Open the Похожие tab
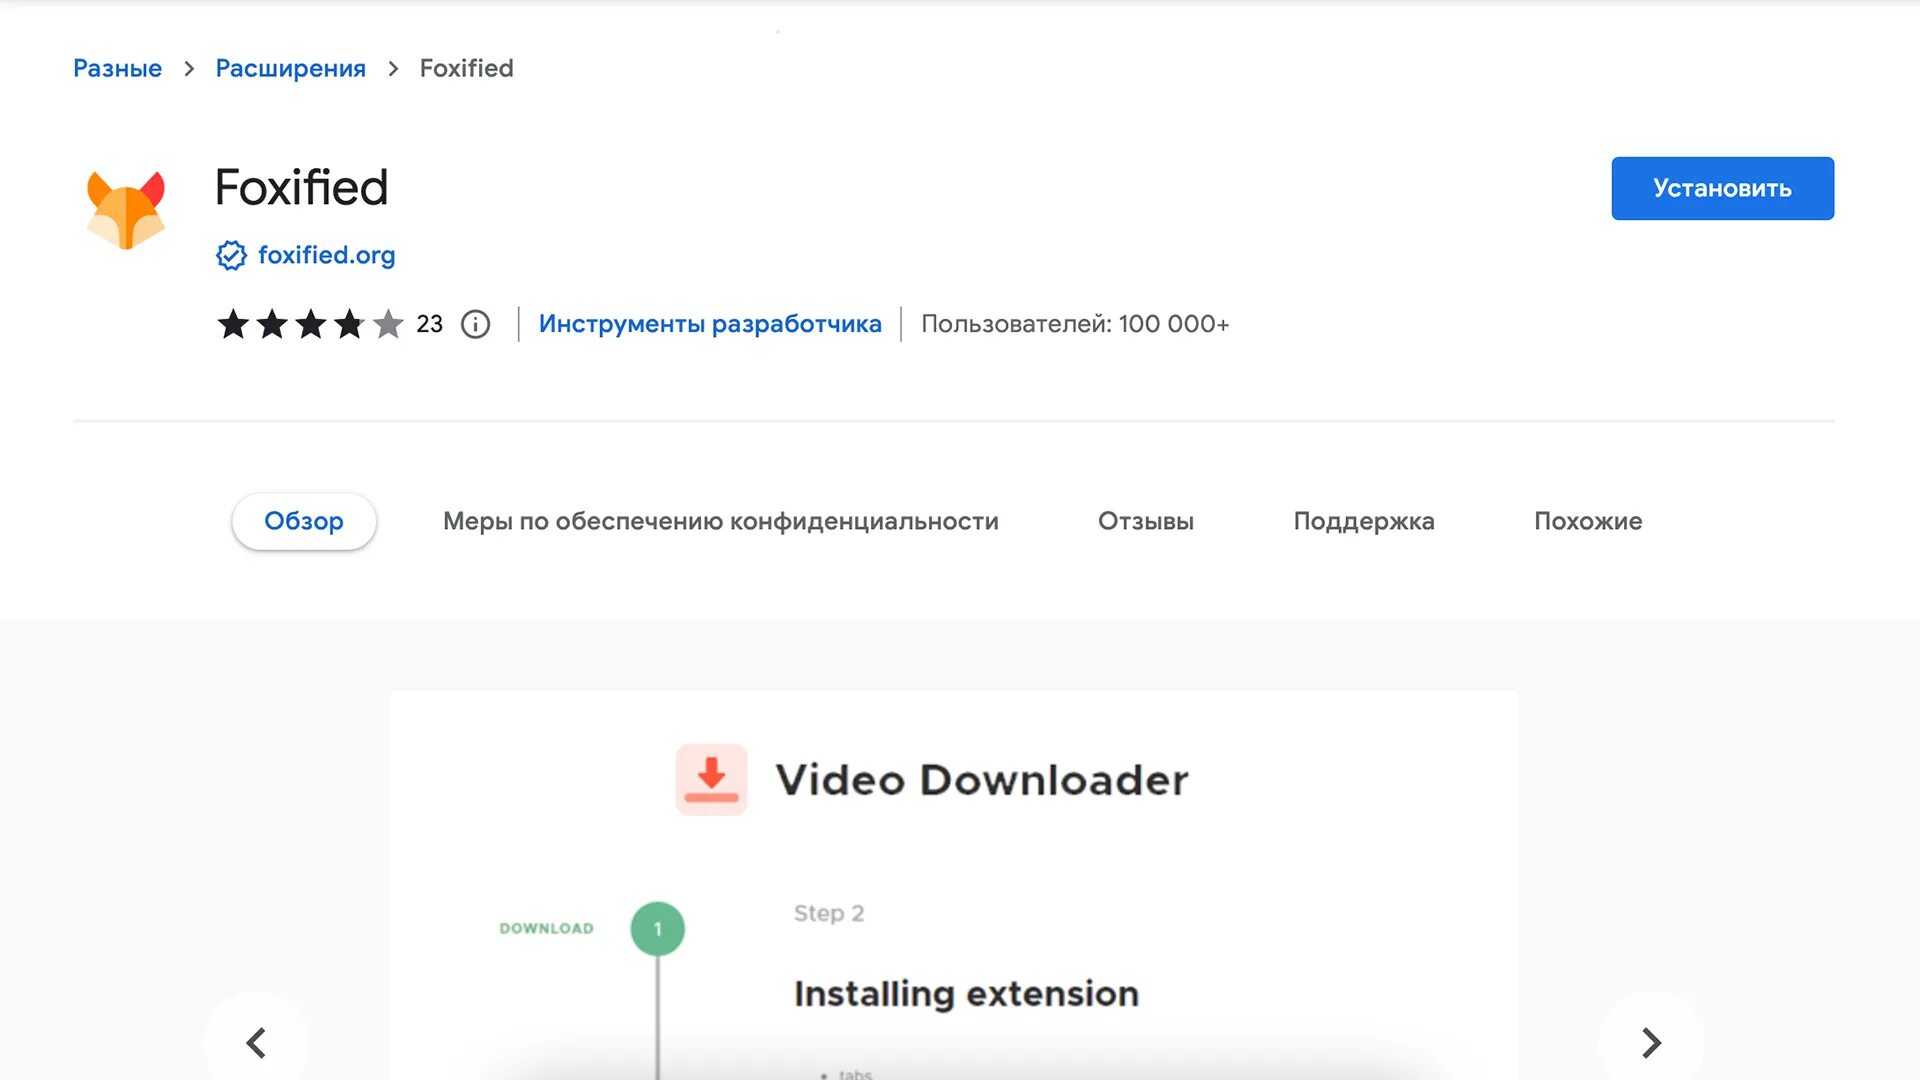The height and width of the screenshot is (1080, 1920). 1588,521
